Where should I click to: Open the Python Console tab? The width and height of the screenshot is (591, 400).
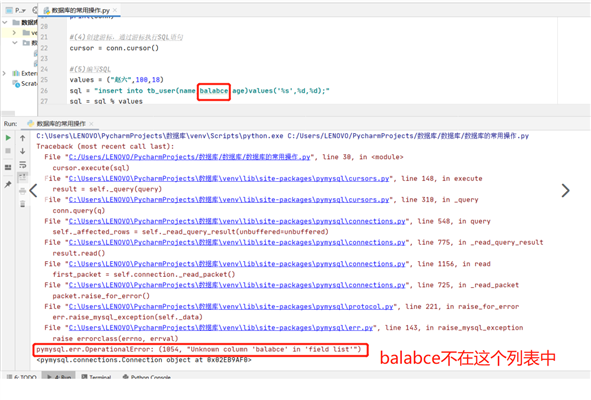147,377
